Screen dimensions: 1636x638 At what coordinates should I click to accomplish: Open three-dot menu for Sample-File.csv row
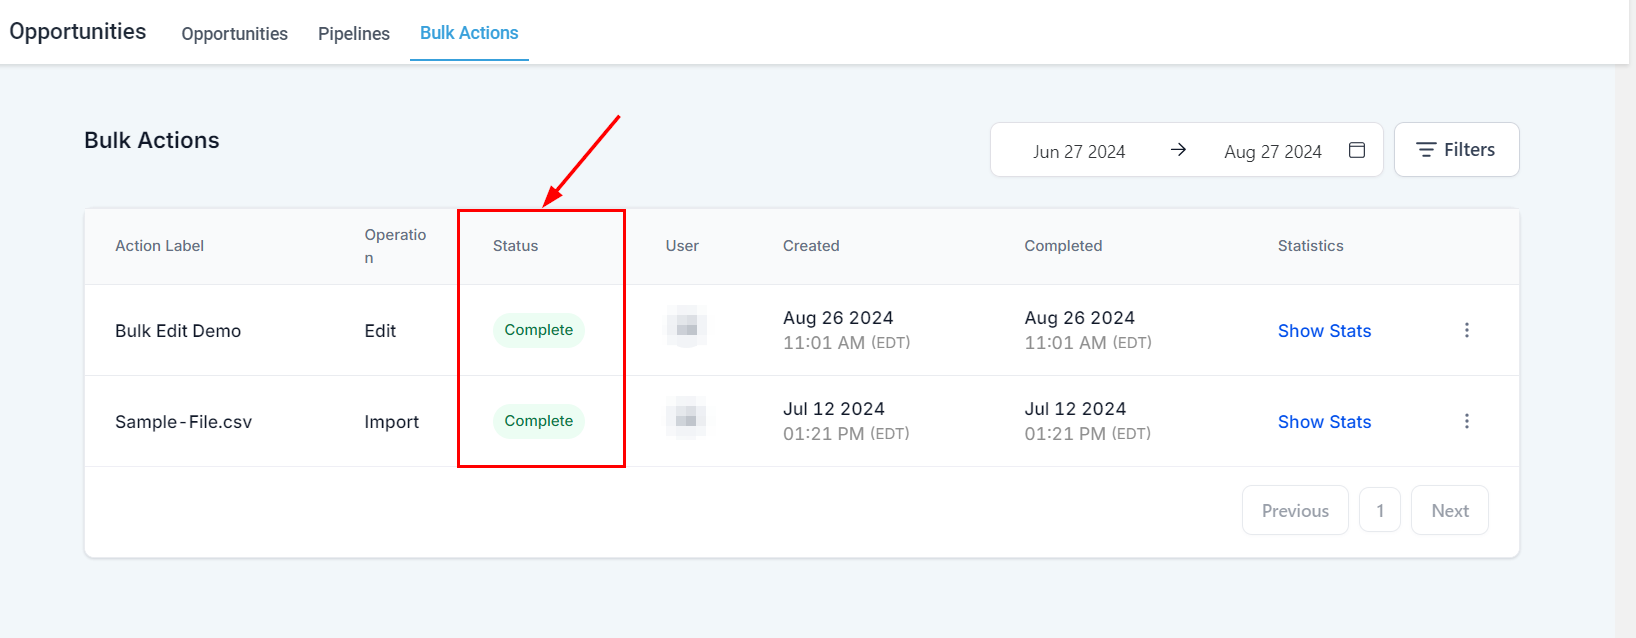click(x=1467, y=421)
